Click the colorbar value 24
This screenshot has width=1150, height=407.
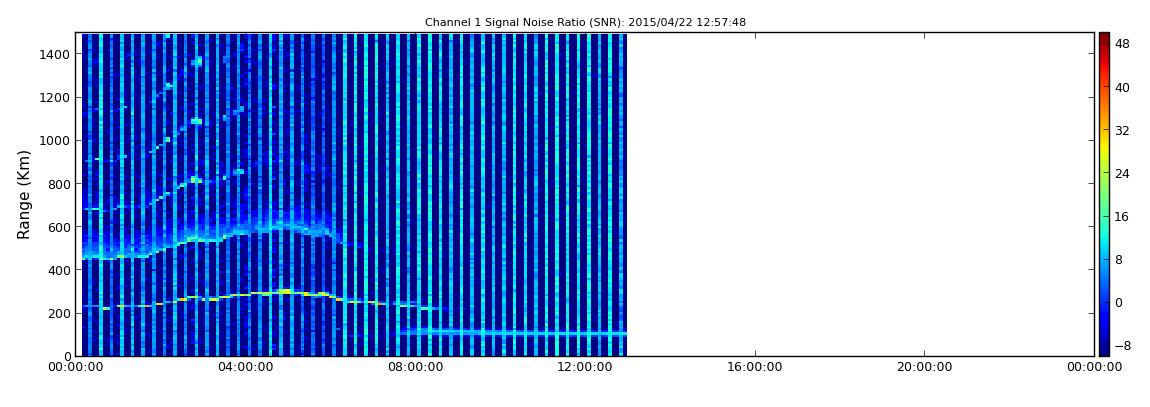[x=1122, y=174]
